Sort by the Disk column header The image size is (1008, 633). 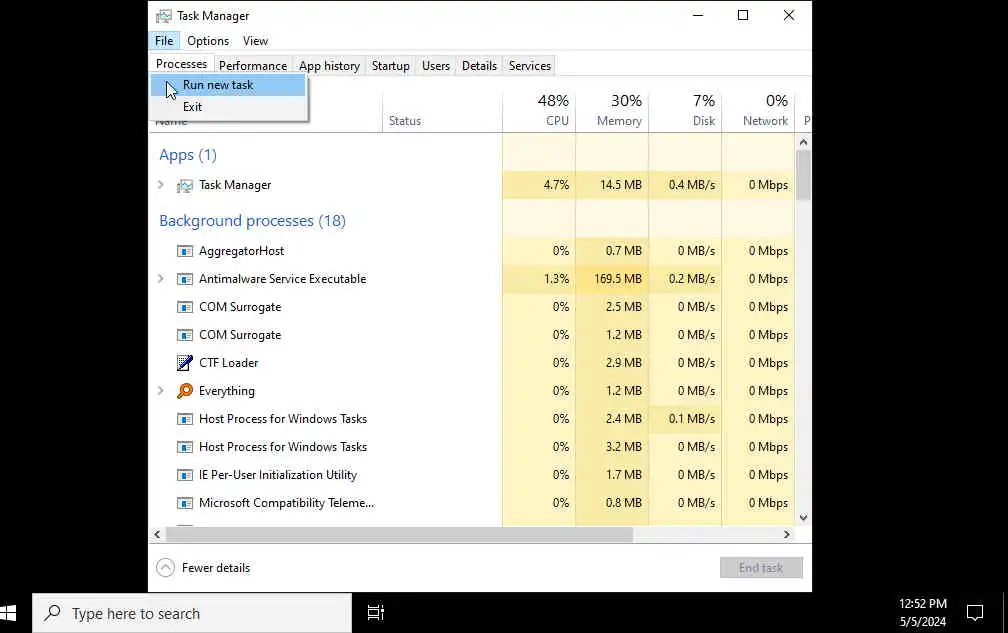click(x=685, y=111)
